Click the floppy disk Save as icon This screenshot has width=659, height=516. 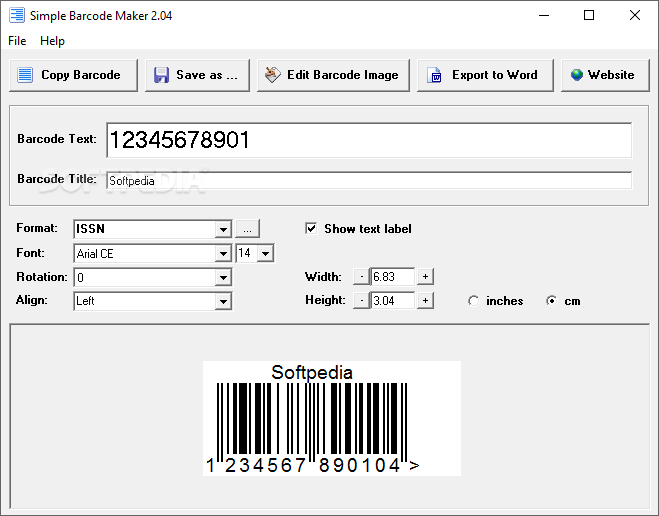coord(161,75)
